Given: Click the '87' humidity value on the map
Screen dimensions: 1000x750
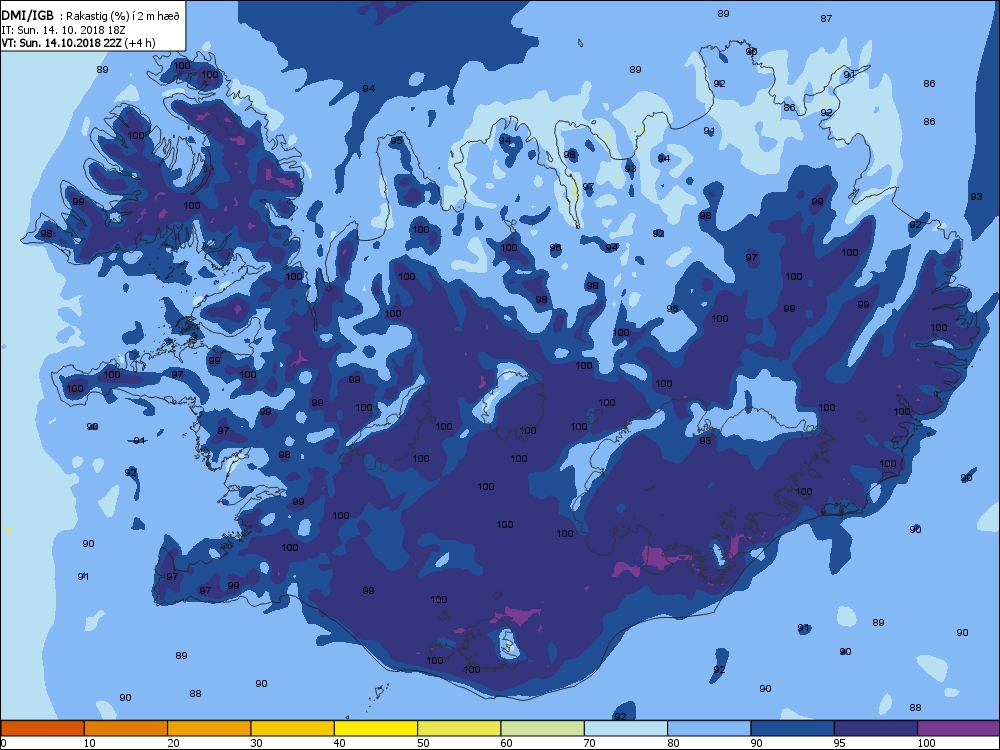Looking at the screenshot, I should coord(826,19).
